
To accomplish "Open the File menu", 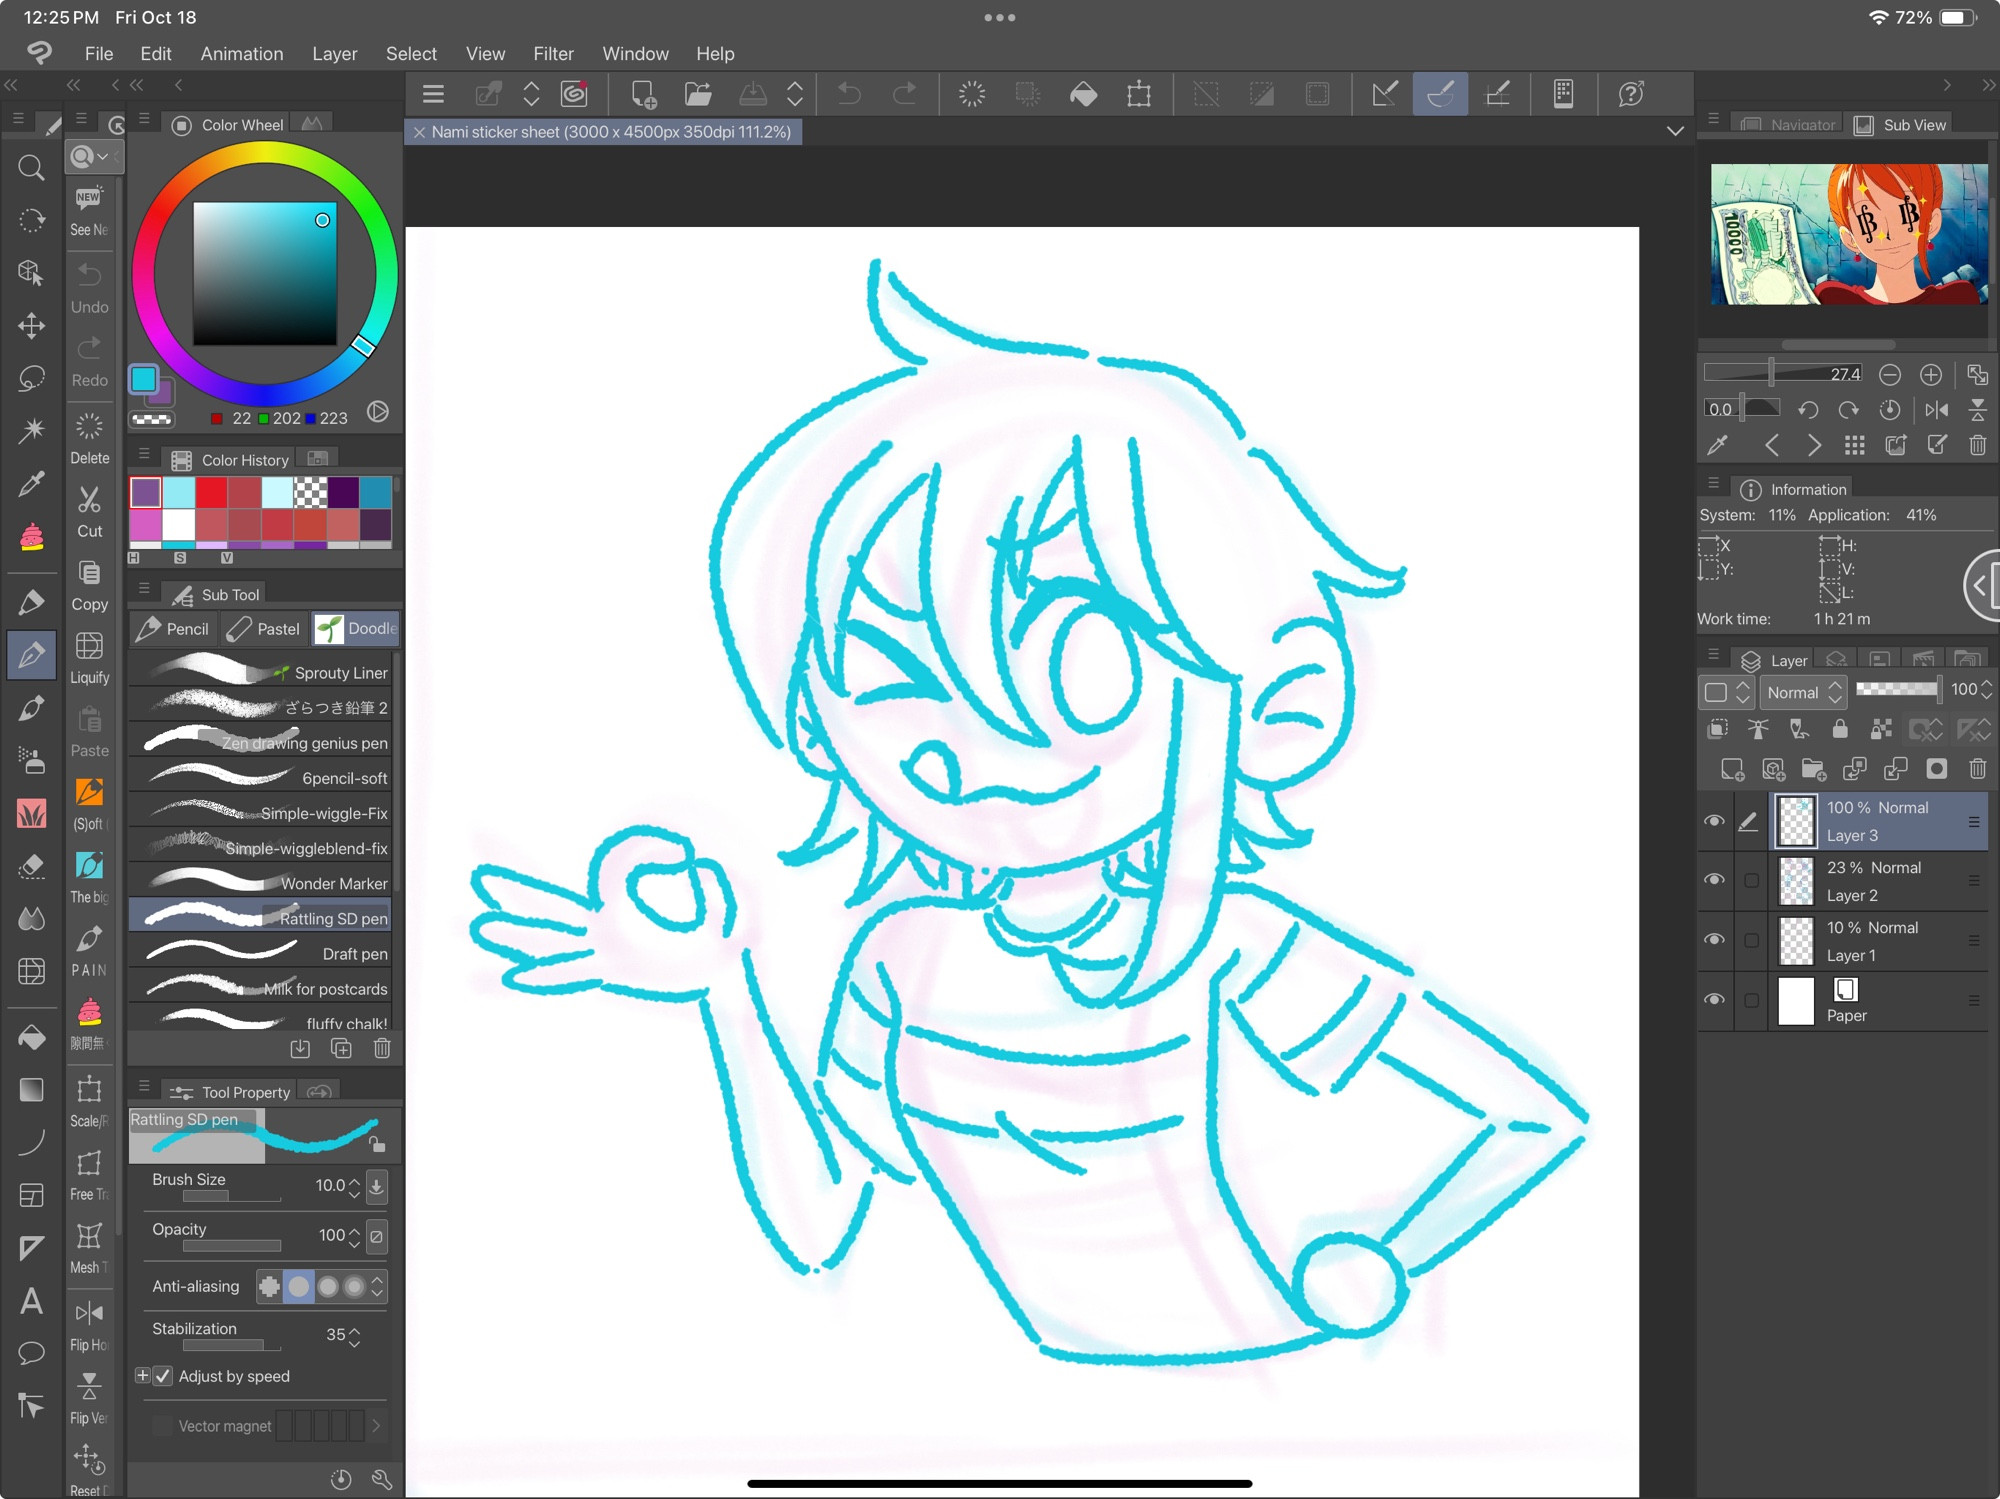I will point(98,53).
